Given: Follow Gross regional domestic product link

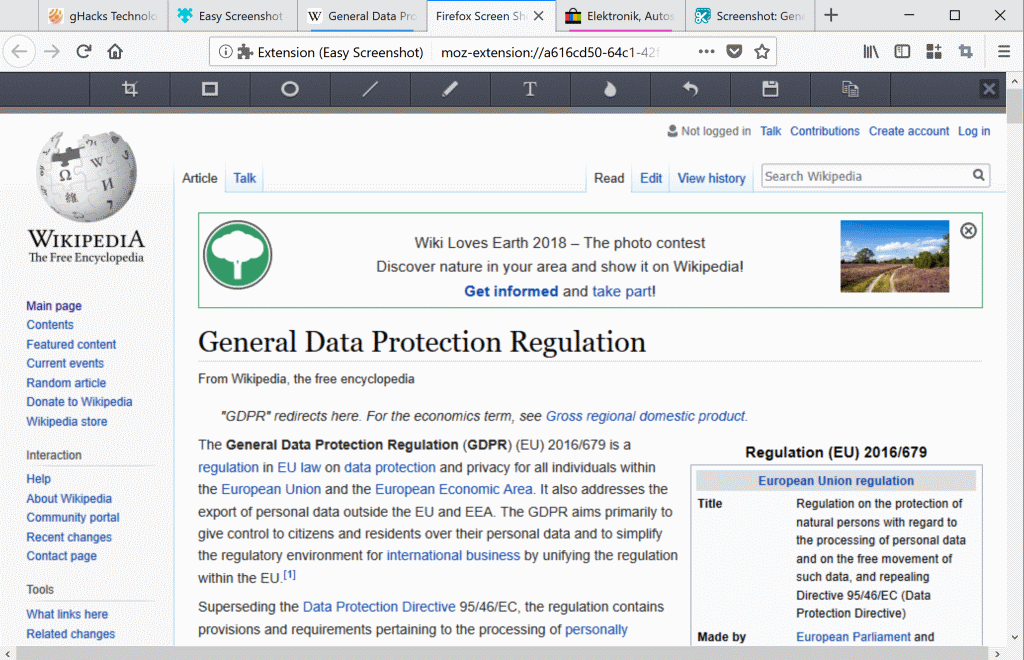Looking at the screenshot, I should click(645, 416).
